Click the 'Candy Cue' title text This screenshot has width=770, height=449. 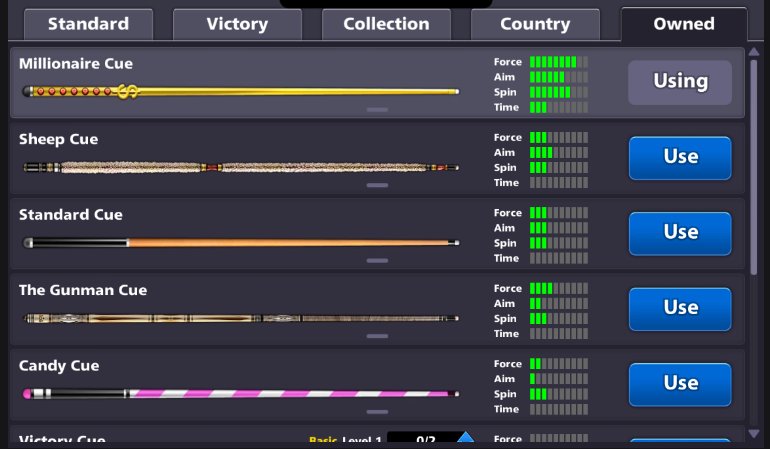click(x=59, y=366)
